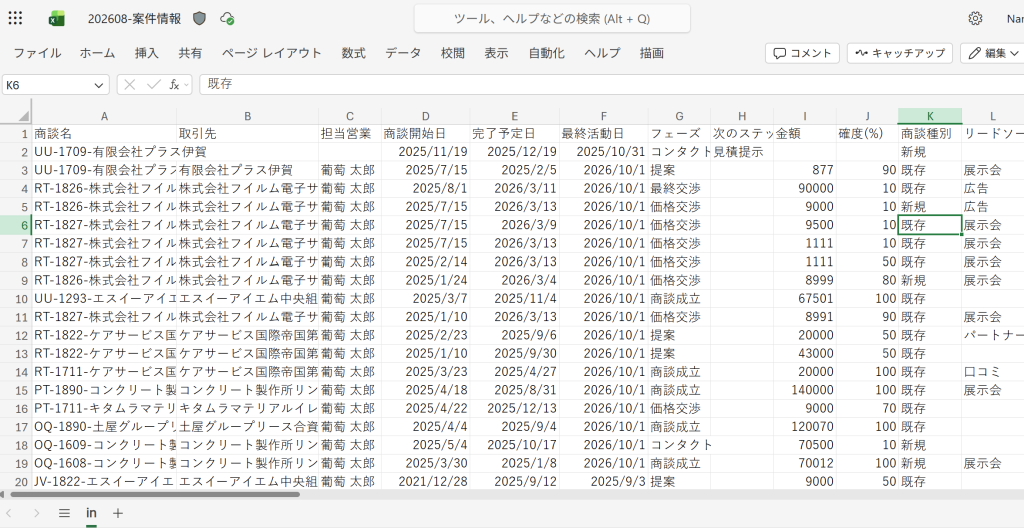Click date cell 2021/12/28
Screen dimensions: 1024x528
click(426, 482)
